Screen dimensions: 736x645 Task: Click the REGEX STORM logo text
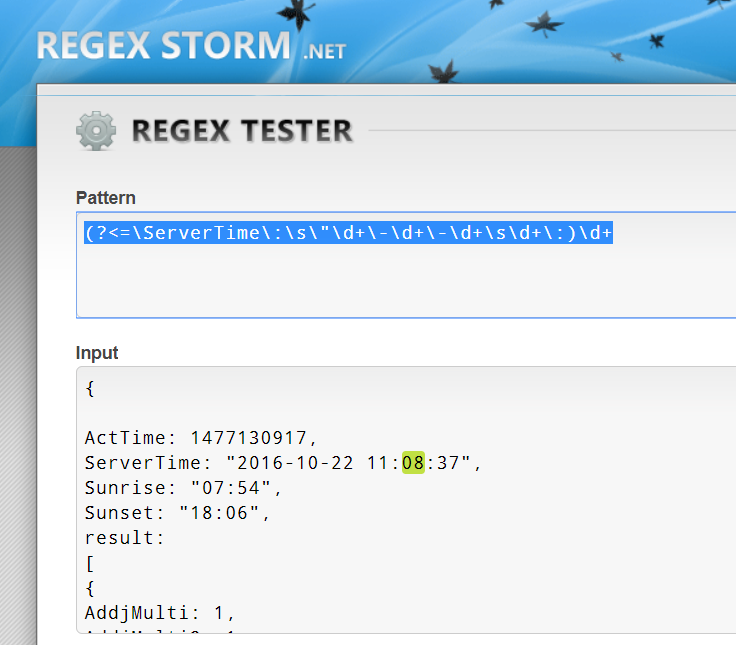click(163, 45)
